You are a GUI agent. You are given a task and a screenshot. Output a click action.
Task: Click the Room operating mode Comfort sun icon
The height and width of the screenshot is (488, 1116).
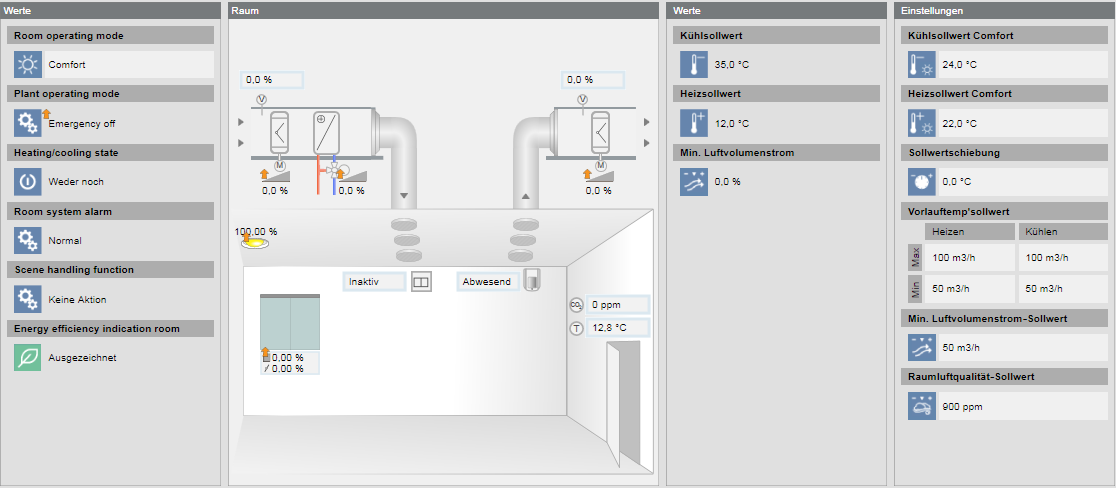click(x=27, y=65)
